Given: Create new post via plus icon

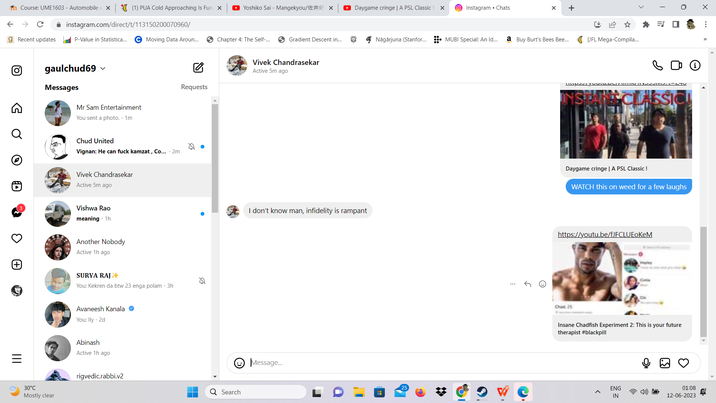Looking at the screenshot, I should pyautogui.click(x=17, y=265).
